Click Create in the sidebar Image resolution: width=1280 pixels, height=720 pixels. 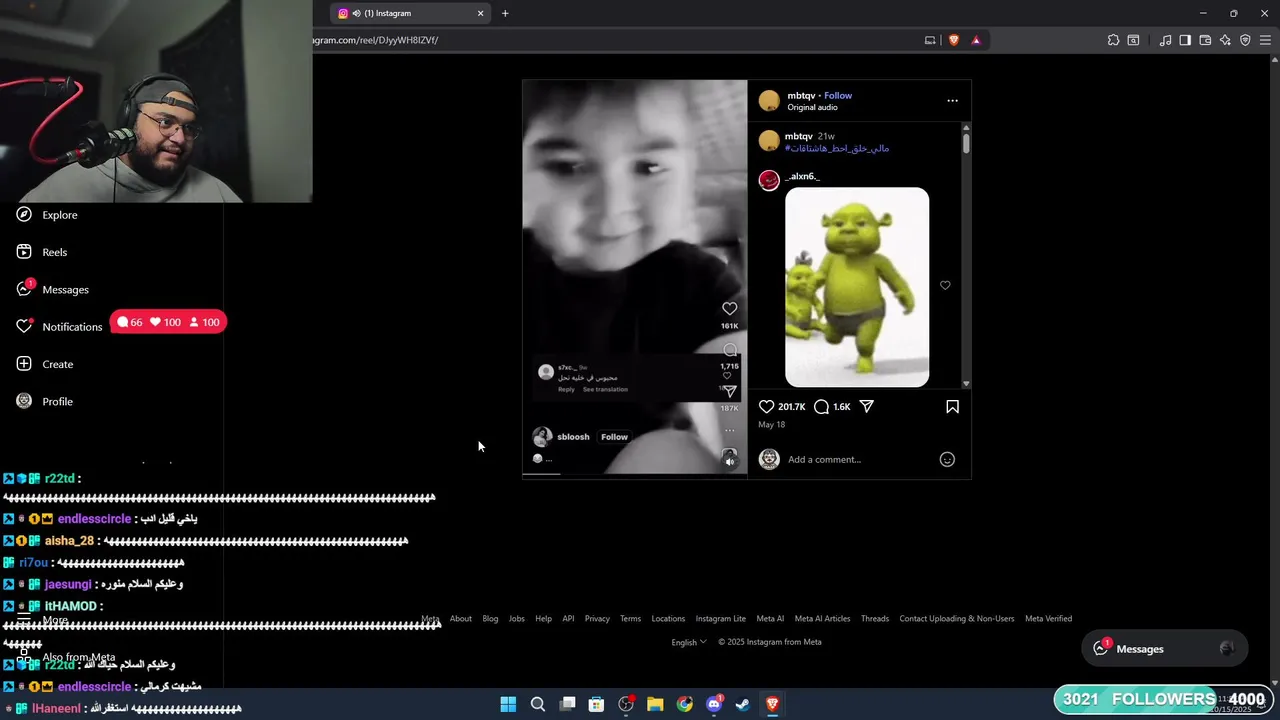click(45, 364)
